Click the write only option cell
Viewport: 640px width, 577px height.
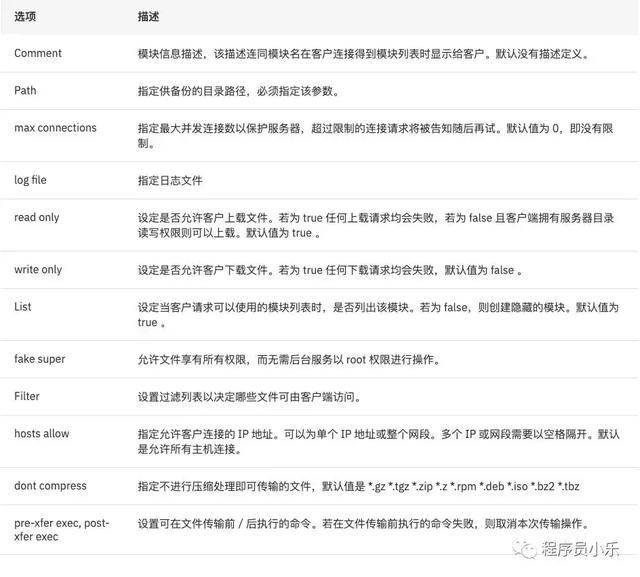38,270
